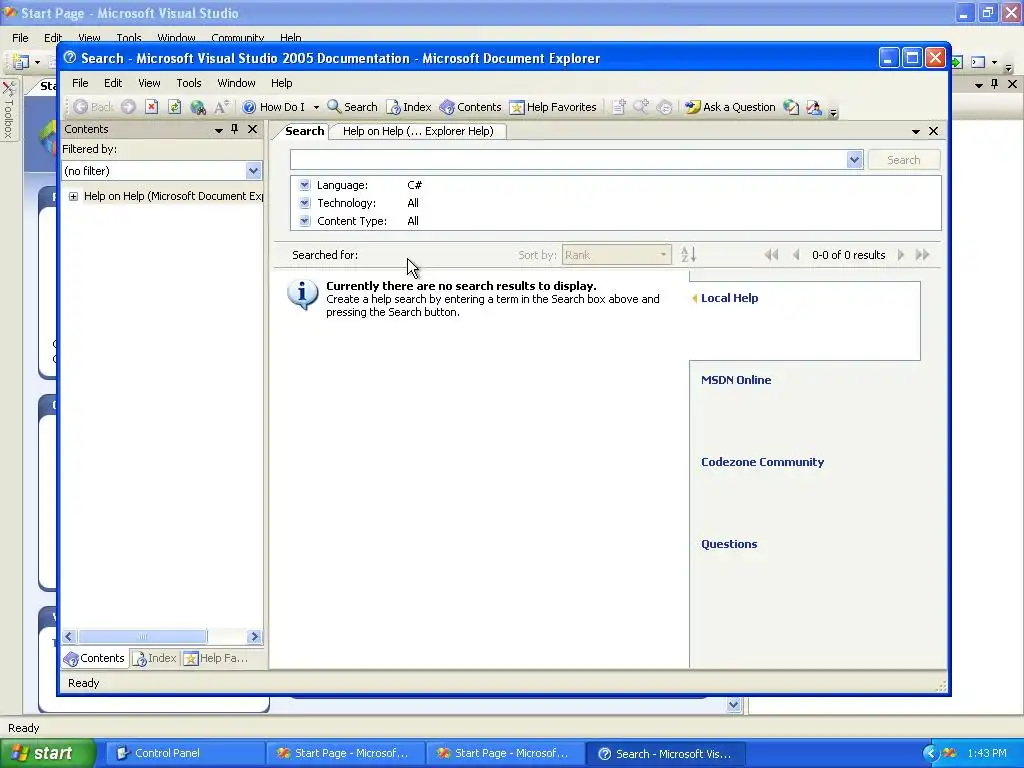This screenshot has width=1024, height=768.
Task: Open the Contents pane window position dropdown
Action: (x=219, y=130)
